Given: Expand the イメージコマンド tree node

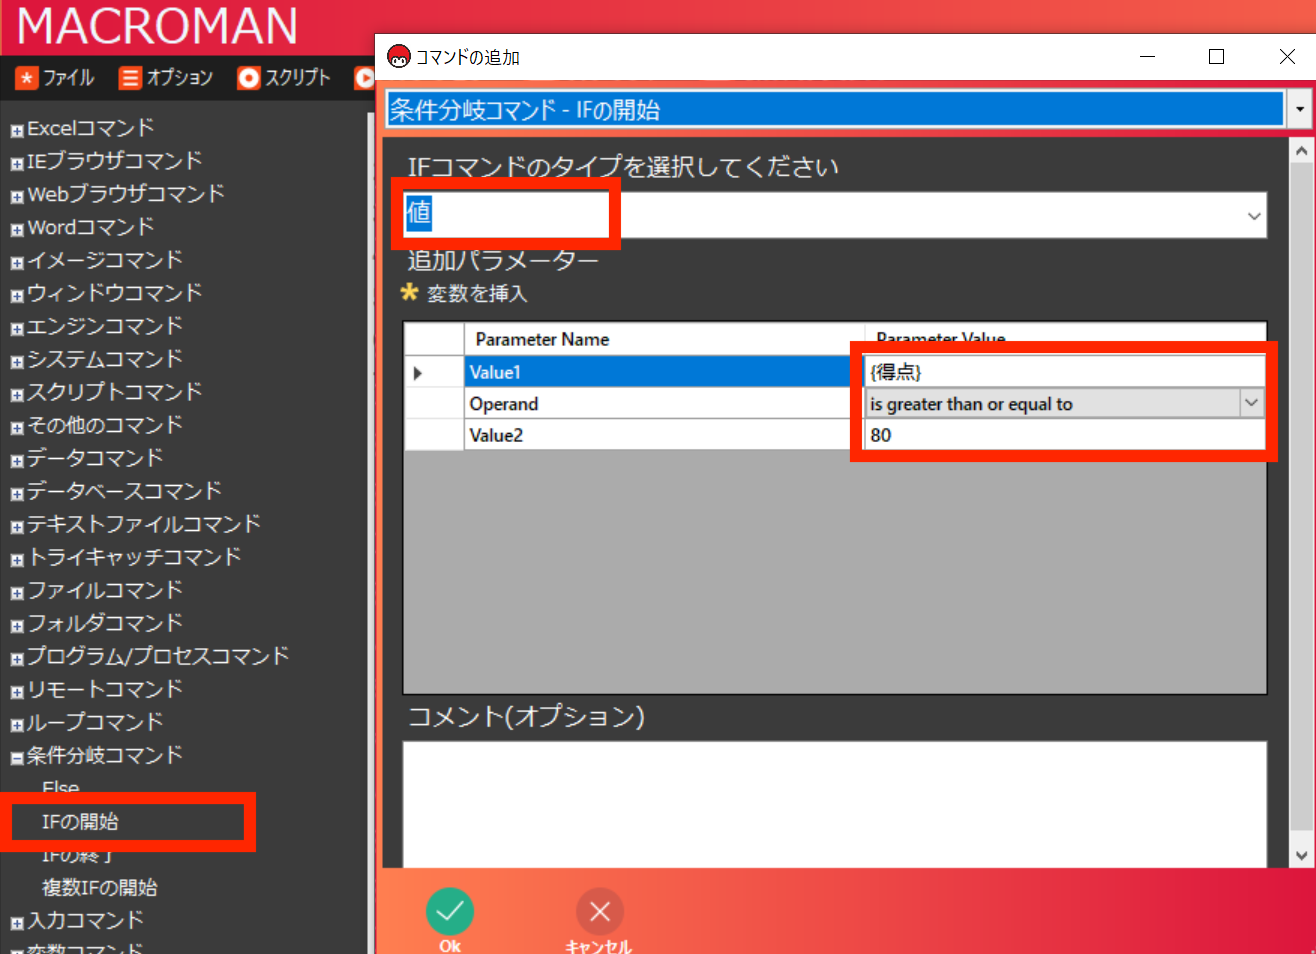Looking at the screenshot, I should coord(17,262).
